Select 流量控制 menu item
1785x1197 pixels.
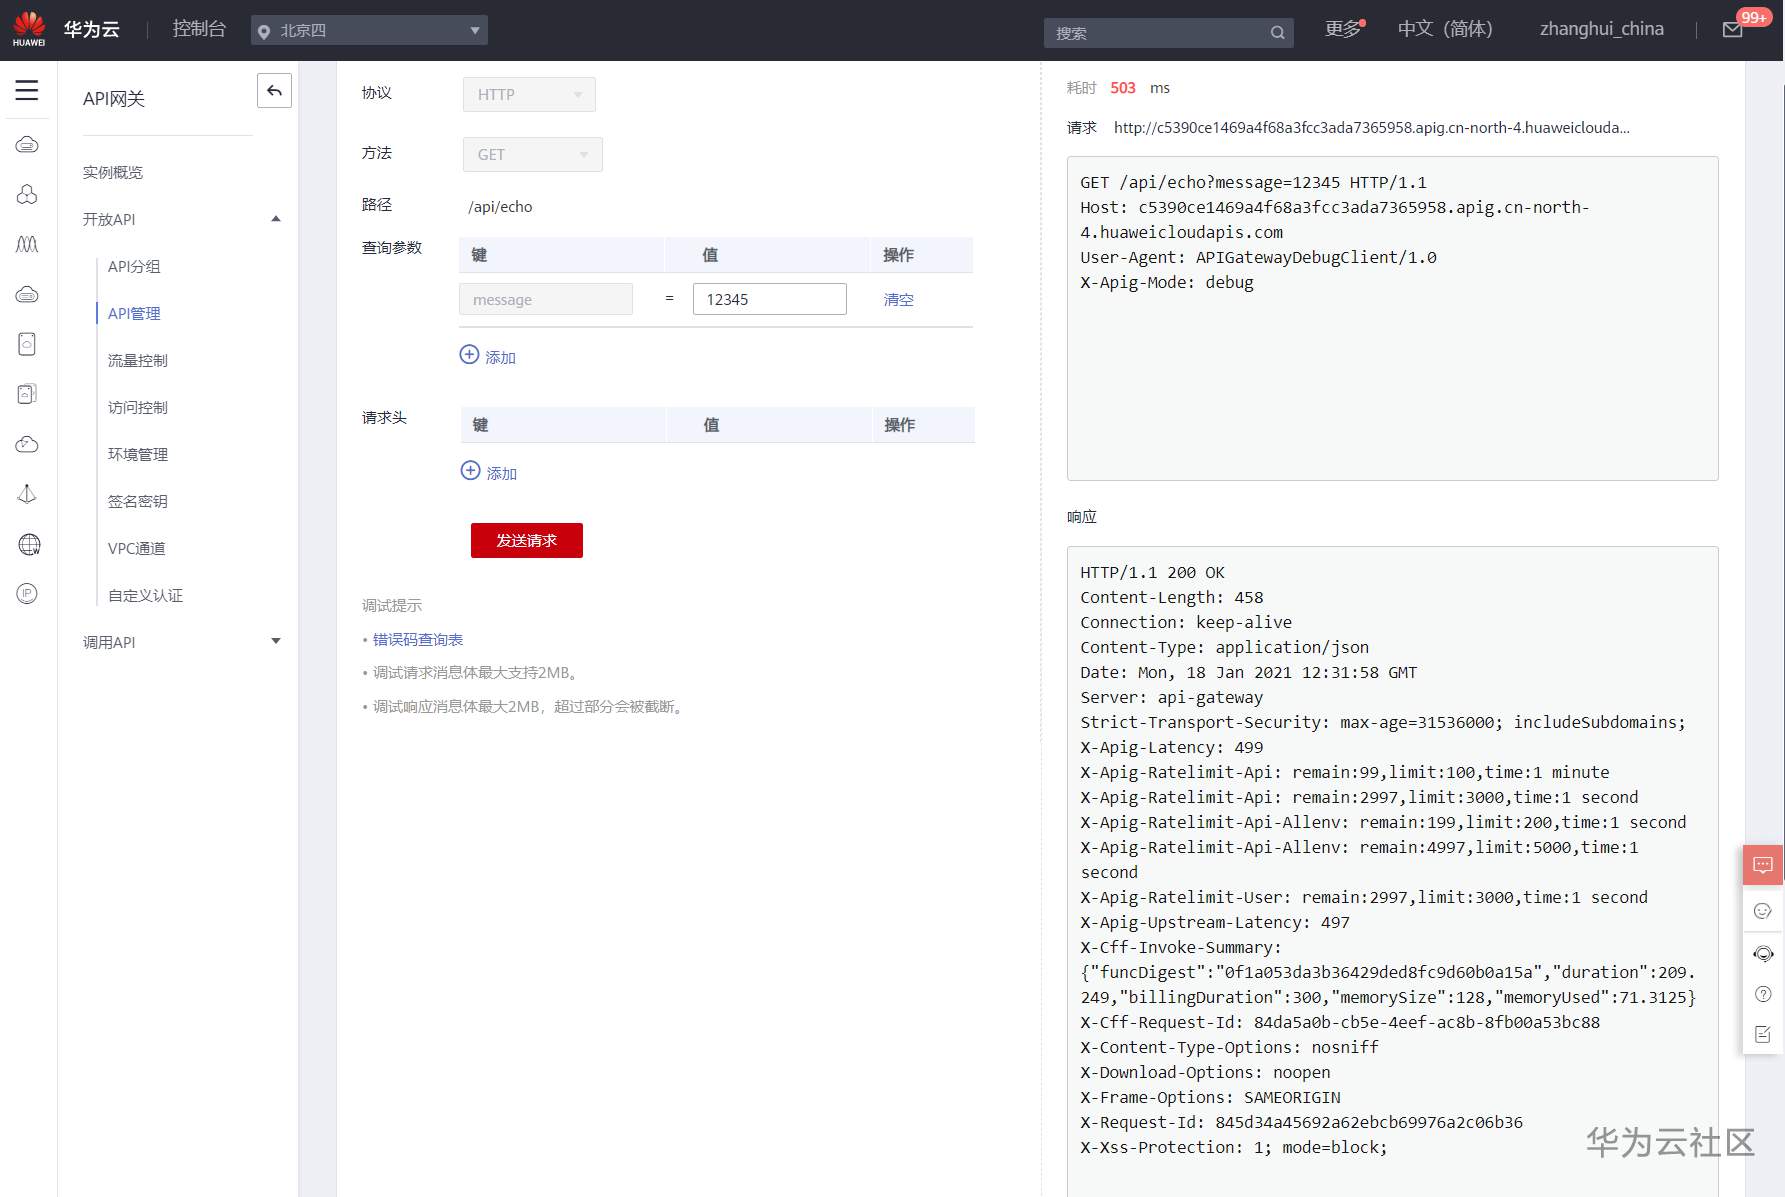coord(138,360)
